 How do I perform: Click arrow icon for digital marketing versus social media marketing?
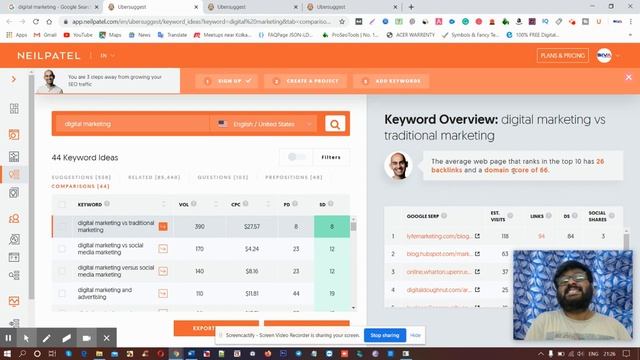tap(163, 271)
